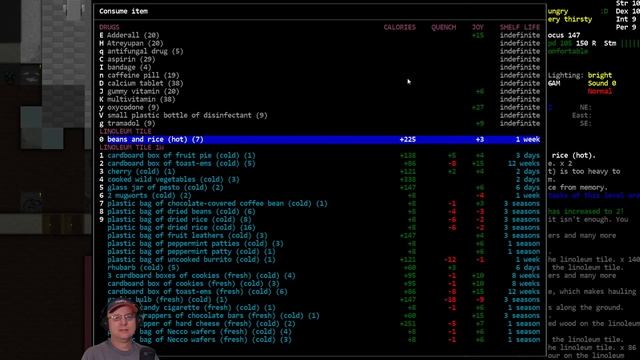Click the 1 week shelf life of beans and rice
Viewport: 640px width, 360px height.
(x=528, y=139)
